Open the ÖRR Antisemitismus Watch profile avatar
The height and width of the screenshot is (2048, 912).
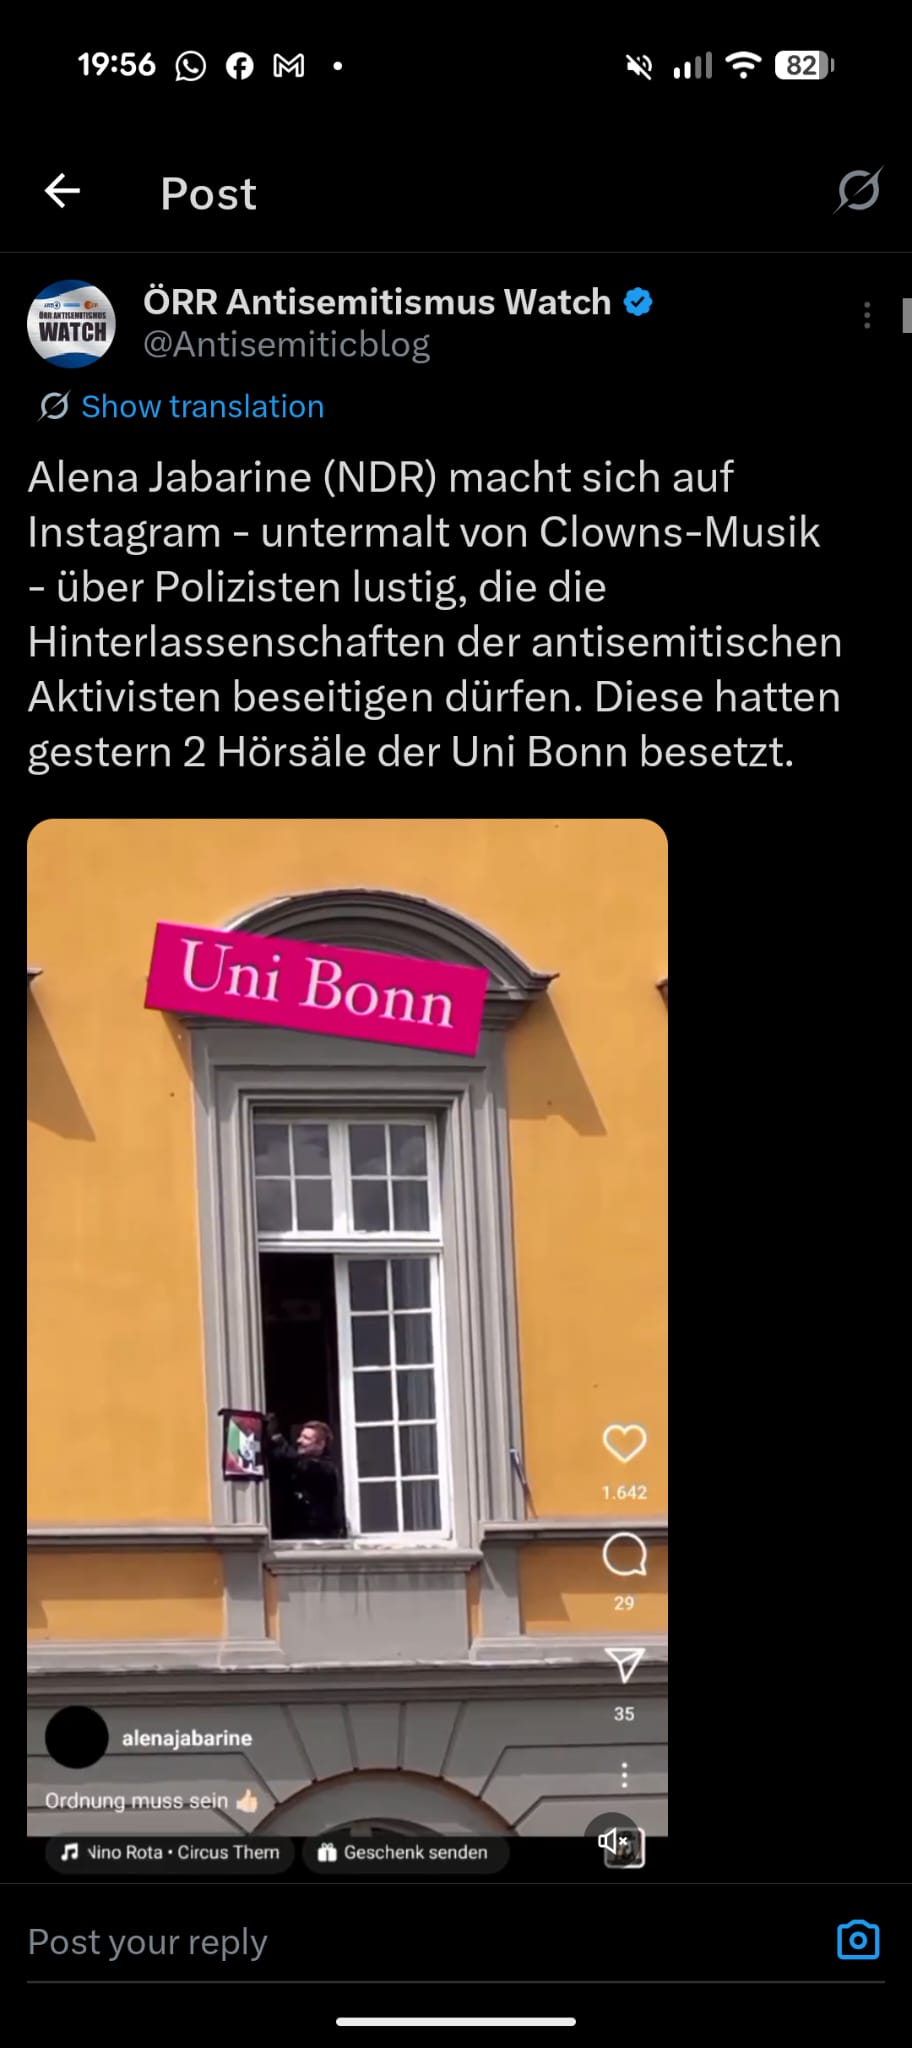click(x=71, y=324)
